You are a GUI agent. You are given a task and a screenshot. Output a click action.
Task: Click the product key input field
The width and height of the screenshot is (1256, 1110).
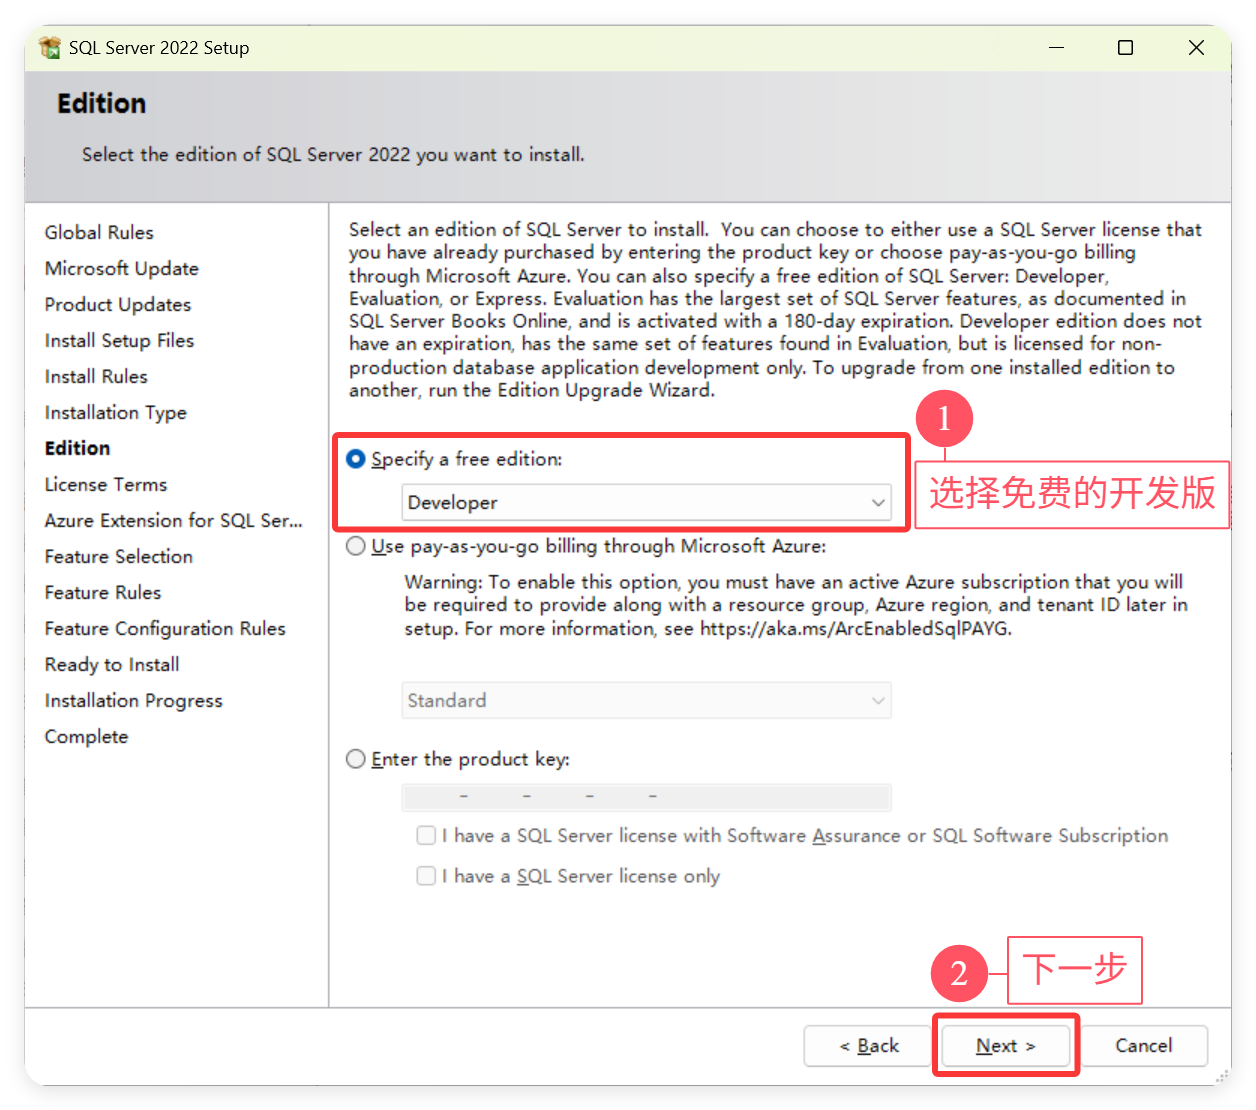pyautogui.click(x=646, y=797)
